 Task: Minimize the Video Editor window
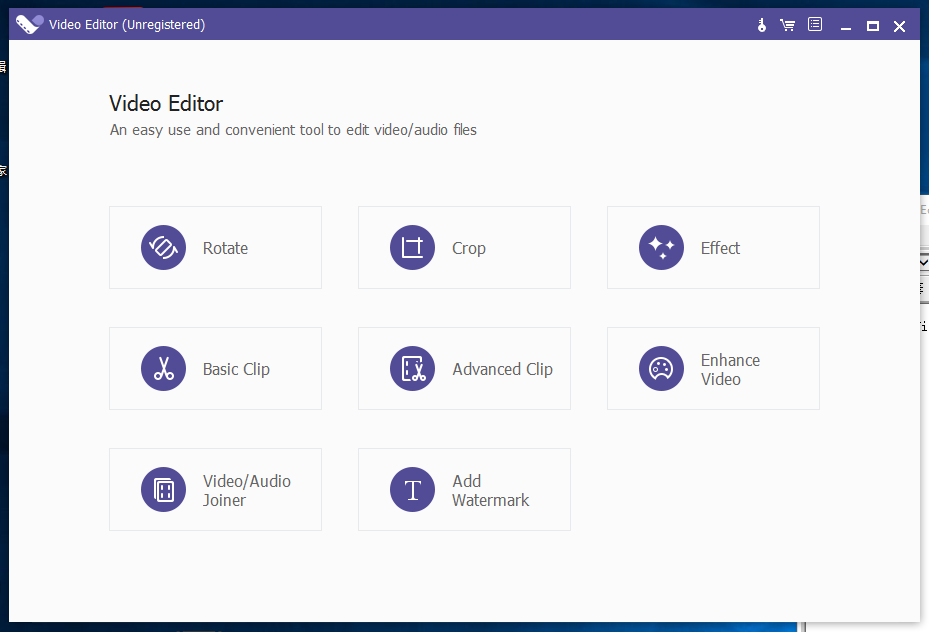click(x=846, y=26)
